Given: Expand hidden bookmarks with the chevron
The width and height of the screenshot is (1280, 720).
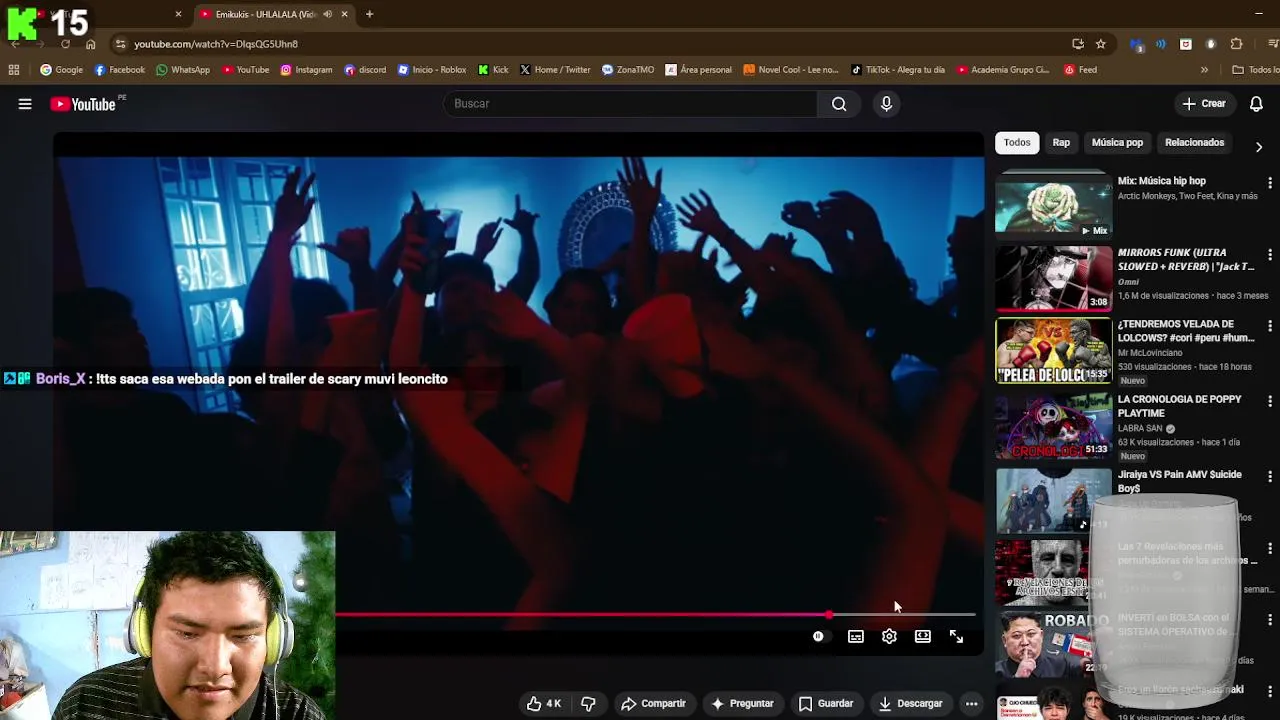Looking at the screenshot, I should point(1204,70).
